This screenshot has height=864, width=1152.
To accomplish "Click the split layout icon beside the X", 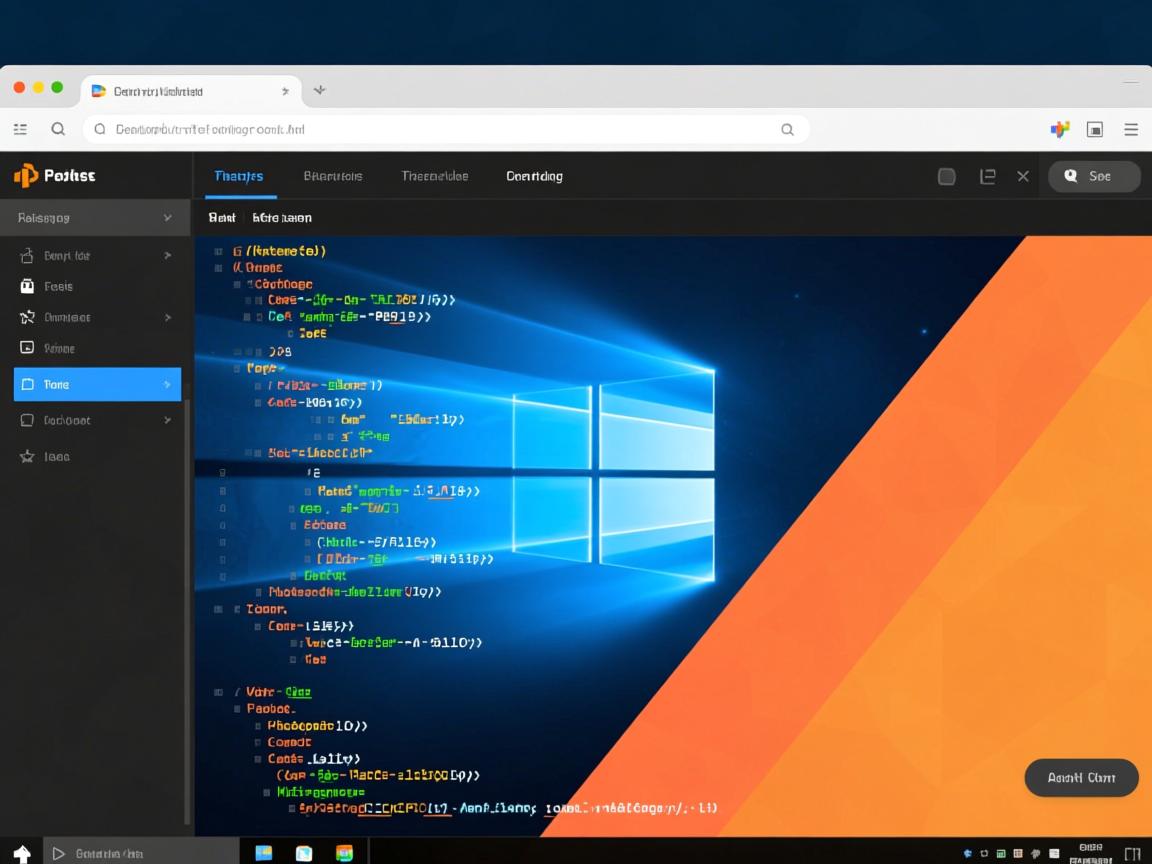I will 987,176.
